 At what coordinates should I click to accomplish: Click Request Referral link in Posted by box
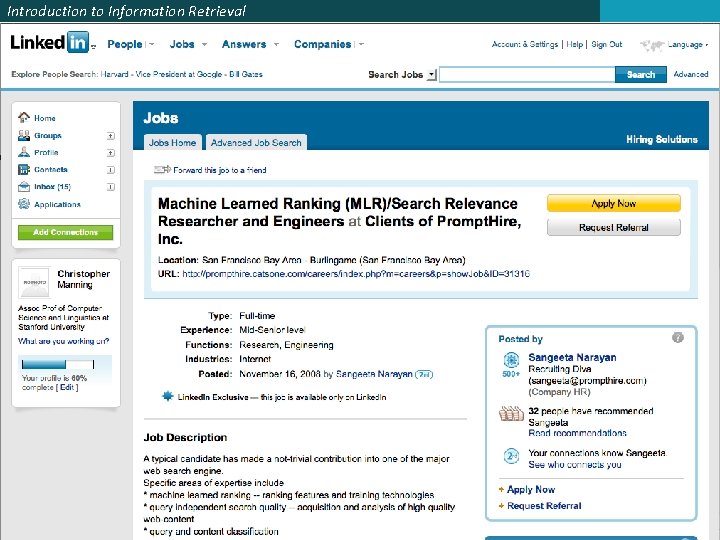point(544,506)
